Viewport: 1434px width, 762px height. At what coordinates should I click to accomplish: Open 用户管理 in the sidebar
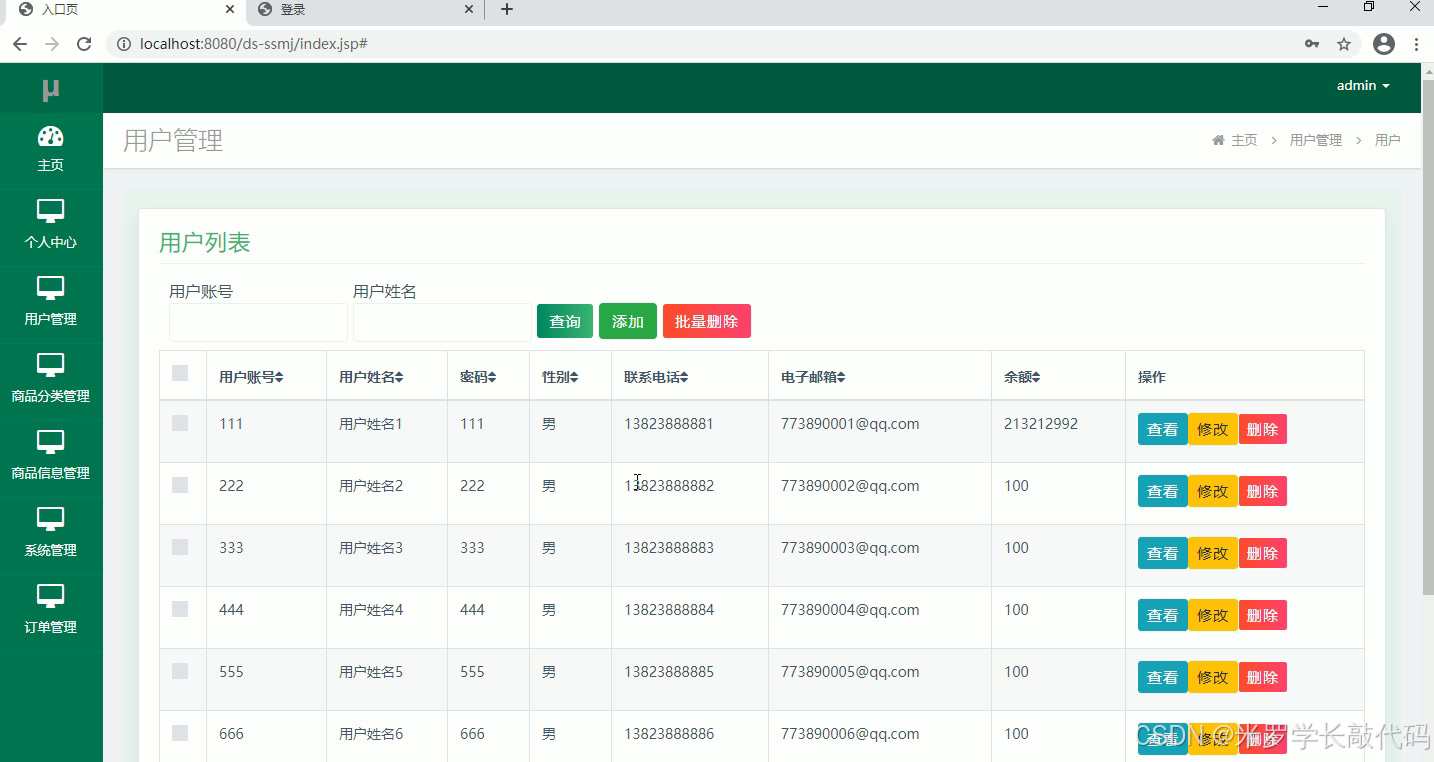coord(50,301)
